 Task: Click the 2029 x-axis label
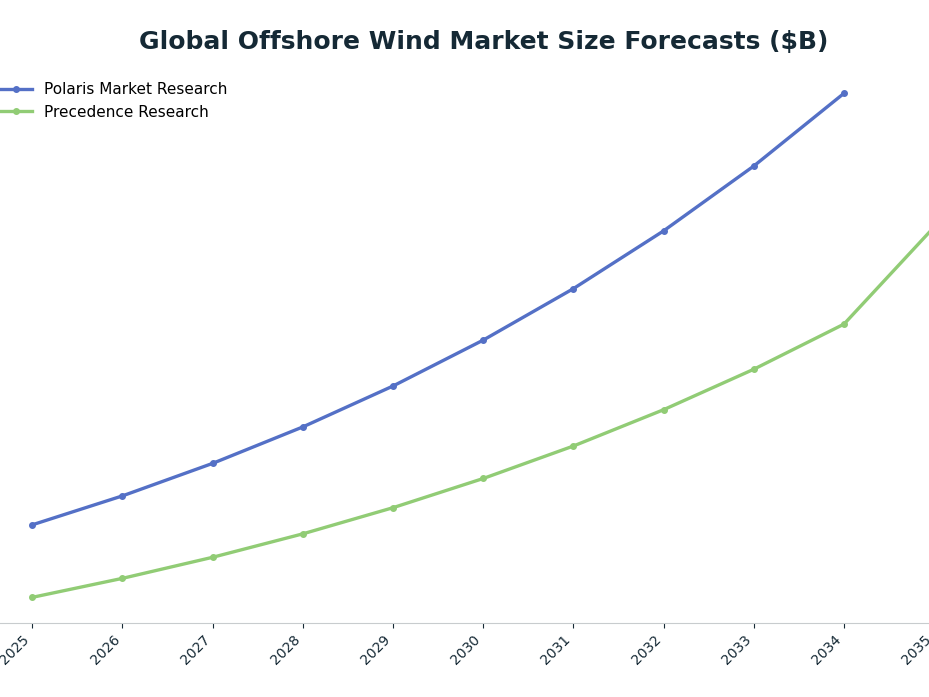pyautogui.click(x=378, y=650)
